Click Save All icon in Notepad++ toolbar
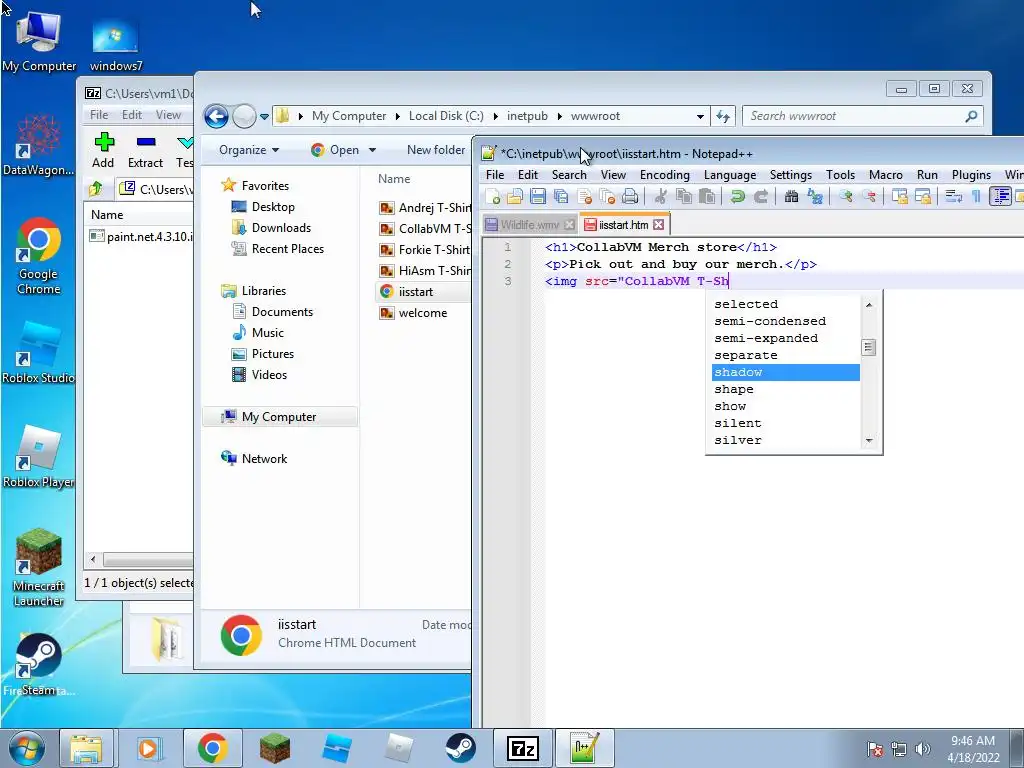 coord(561,196)
